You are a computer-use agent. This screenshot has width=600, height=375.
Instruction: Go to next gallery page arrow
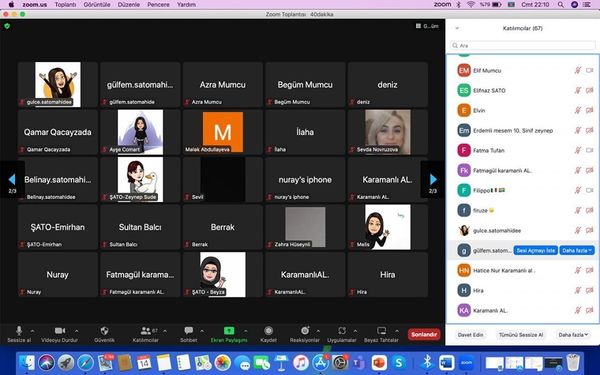tap(433, 179)
